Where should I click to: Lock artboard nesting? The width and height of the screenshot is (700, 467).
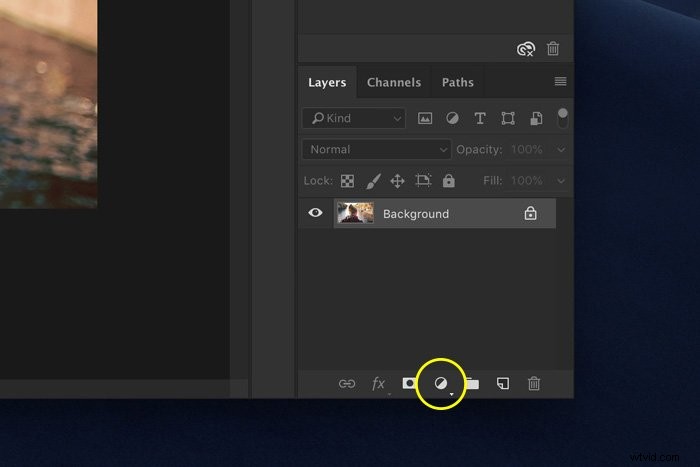(423, 180)
